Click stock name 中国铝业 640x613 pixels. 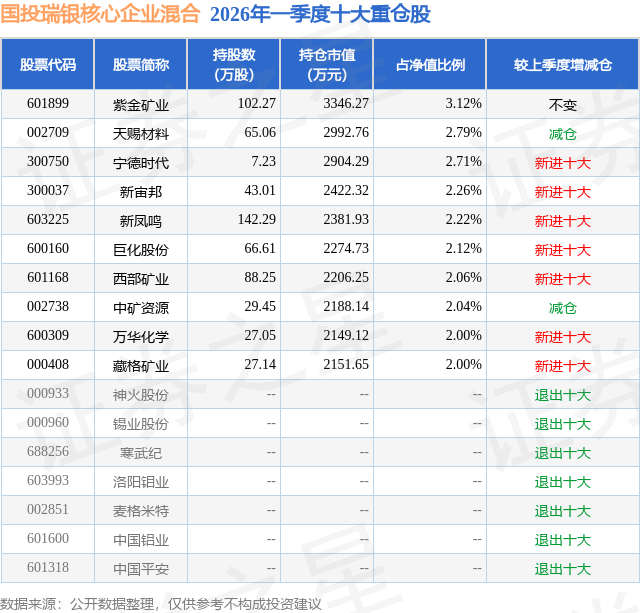141,539
